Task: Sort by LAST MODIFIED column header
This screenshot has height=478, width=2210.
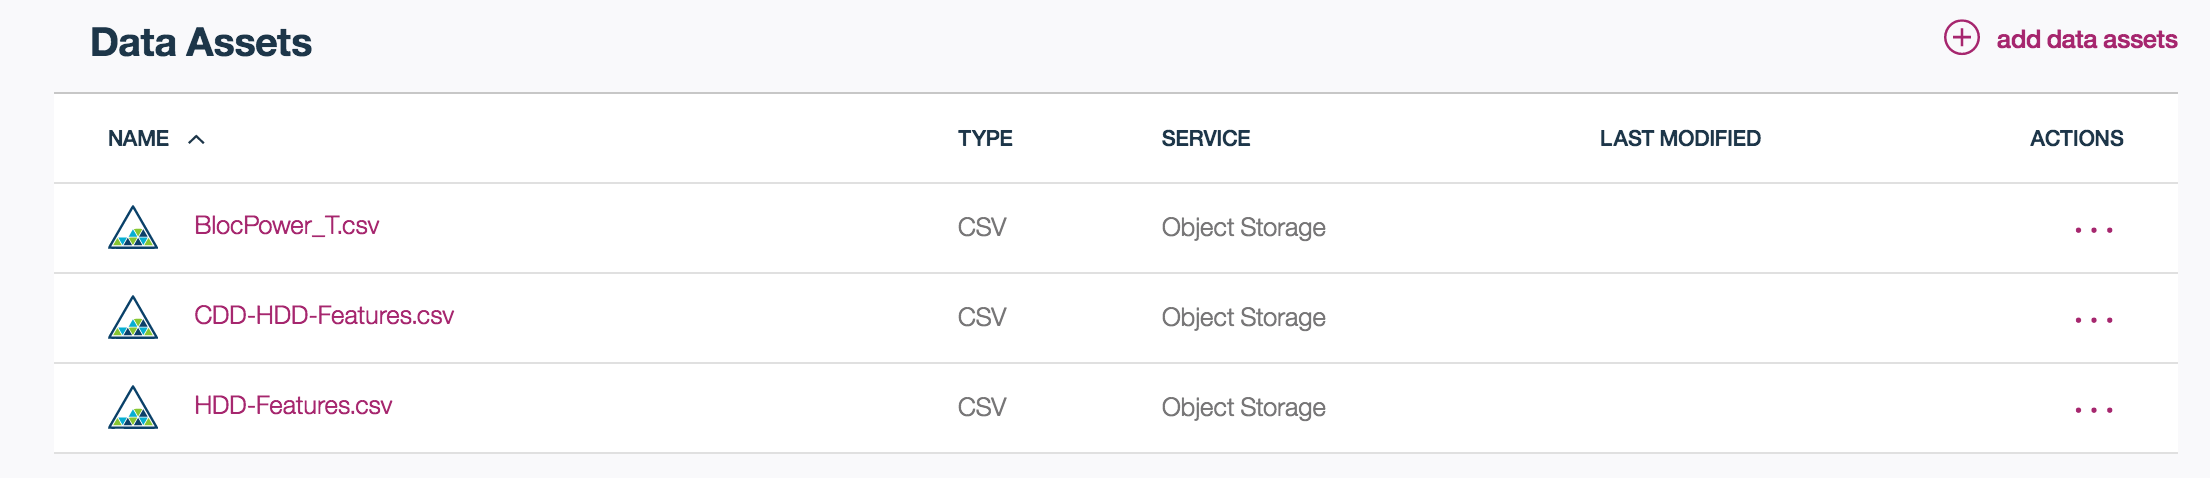Action: pos(1680,138)
